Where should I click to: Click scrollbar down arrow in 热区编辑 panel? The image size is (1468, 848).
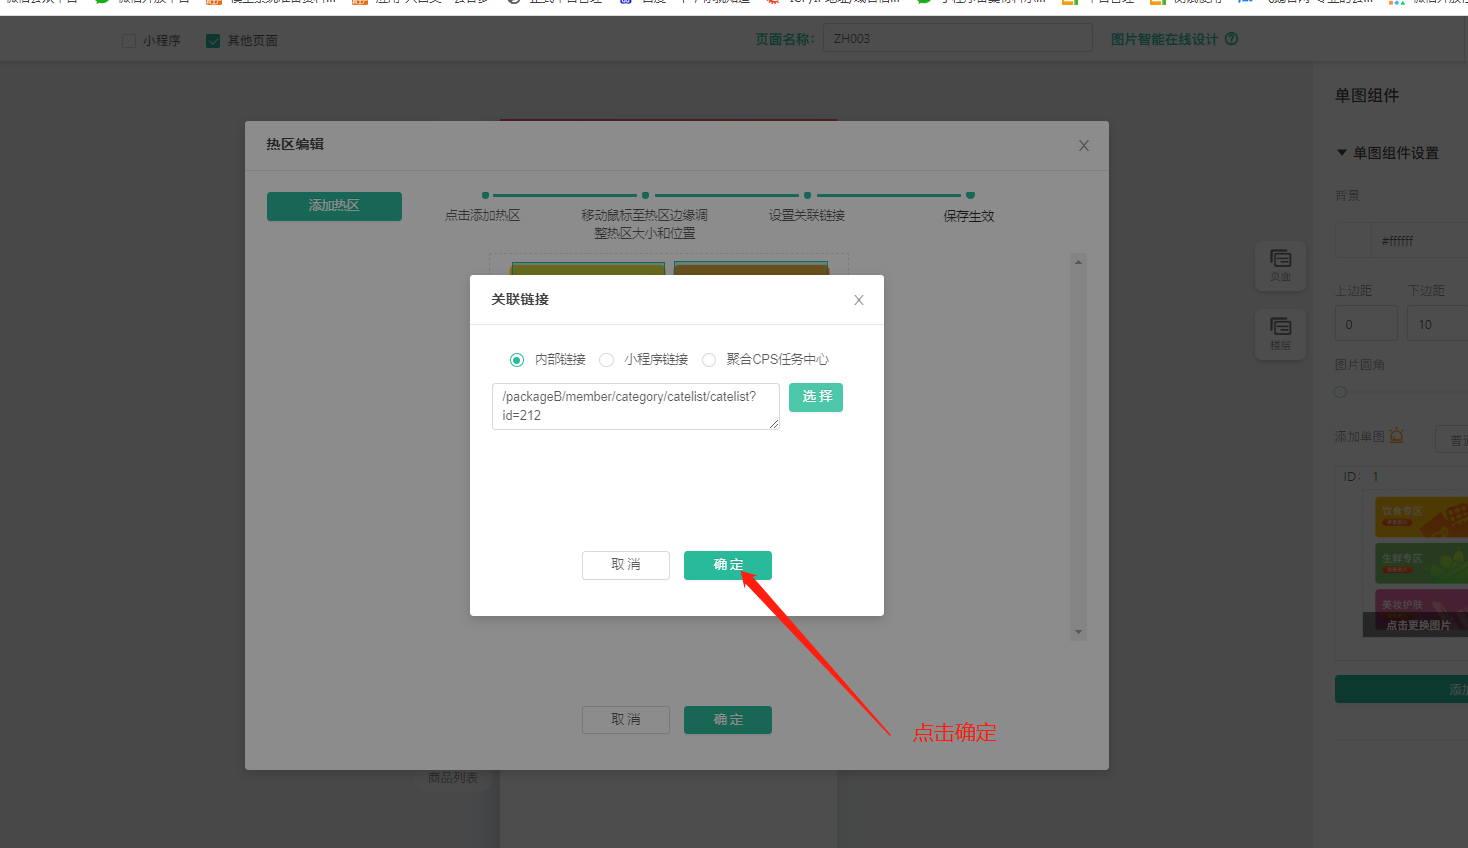1078,632
